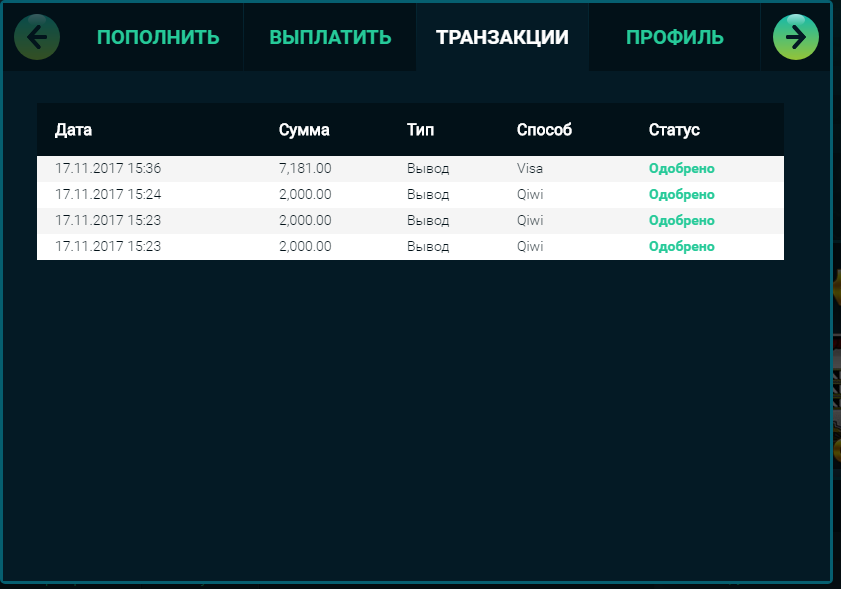Click the Дата column header

(73, 130)
